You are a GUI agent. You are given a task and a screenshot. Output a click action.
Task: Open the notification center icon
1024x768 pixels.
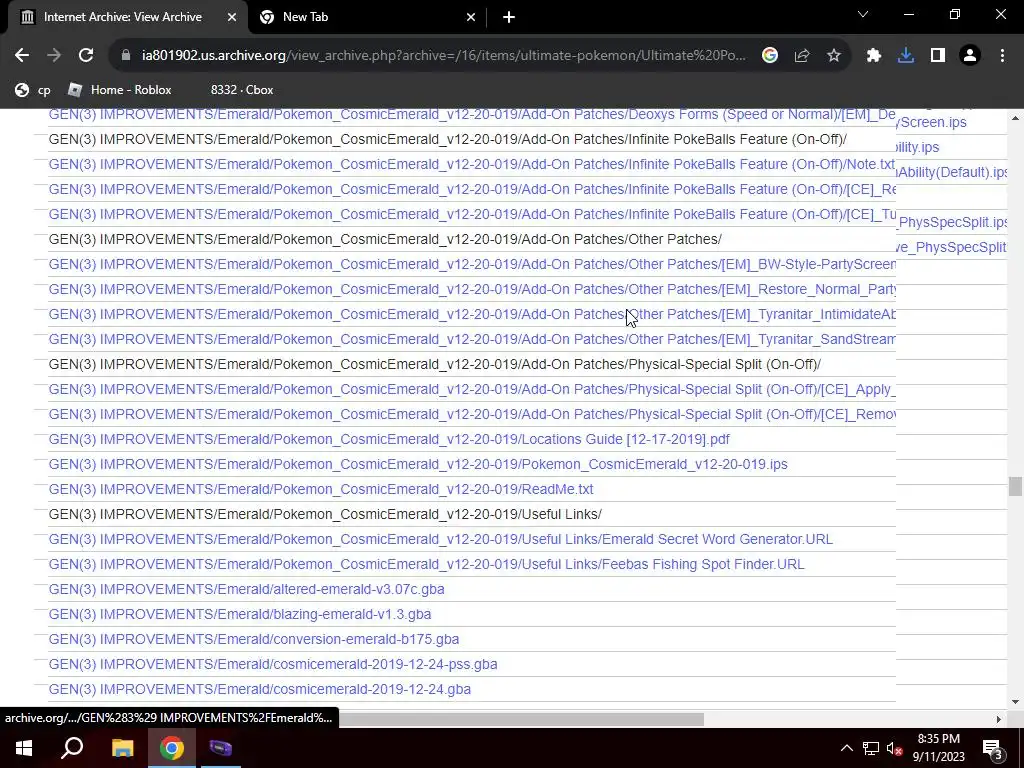(x=992, y=749)
